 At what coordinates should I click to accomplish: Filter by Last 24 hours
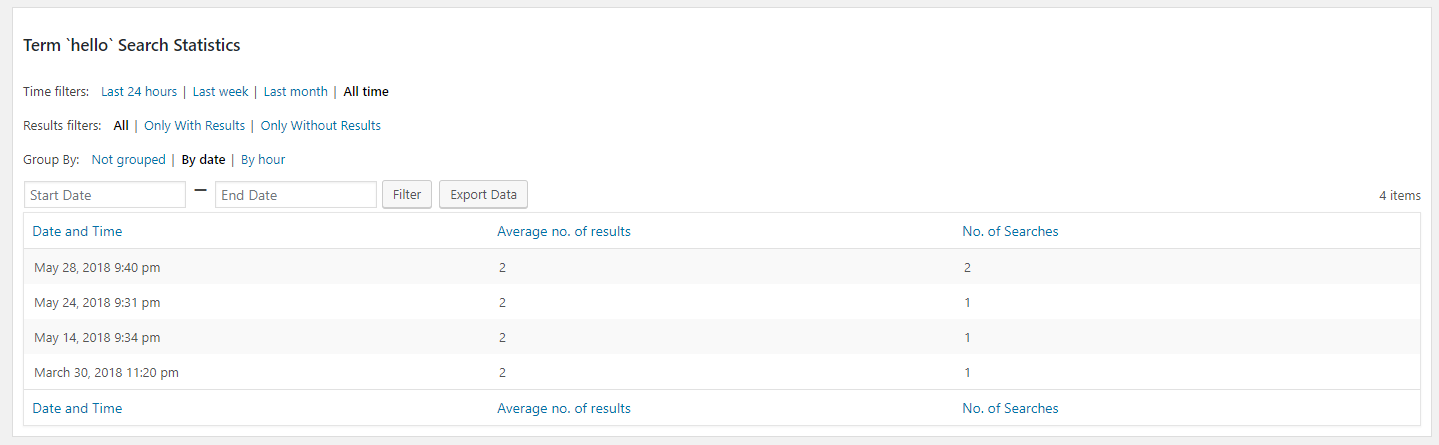coord(139,92)
